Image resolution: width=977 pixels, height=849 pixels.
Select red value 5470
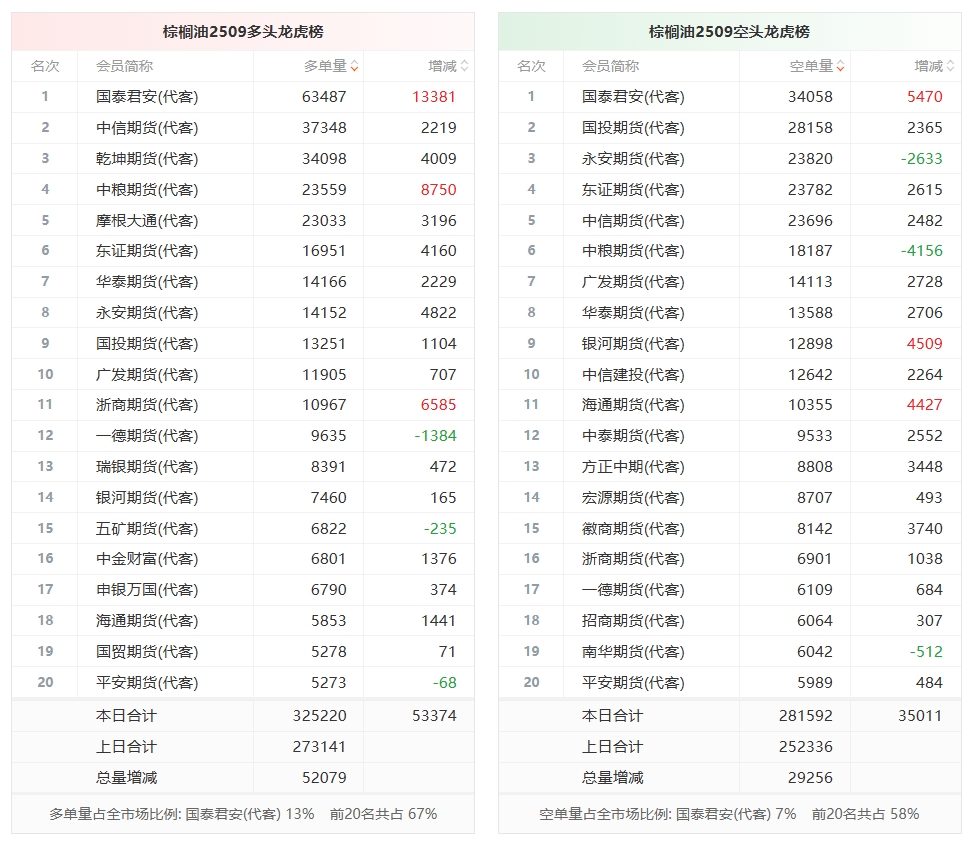click(x=925, y=97)
